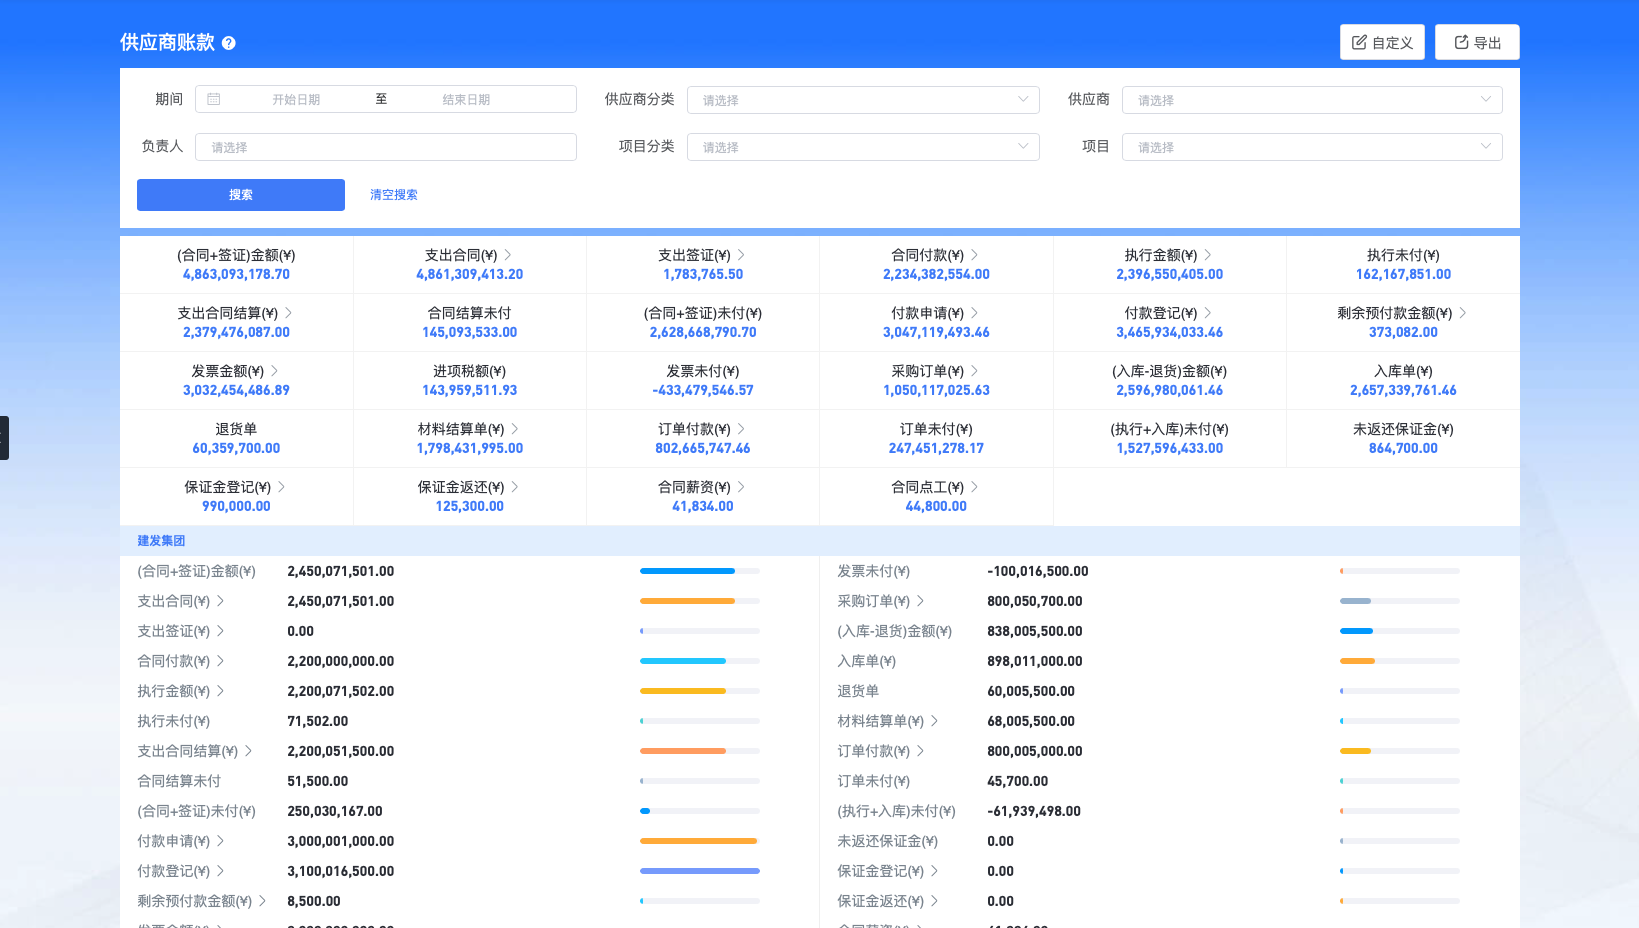Open details via chevron next to 支出合同

[507, 254]
